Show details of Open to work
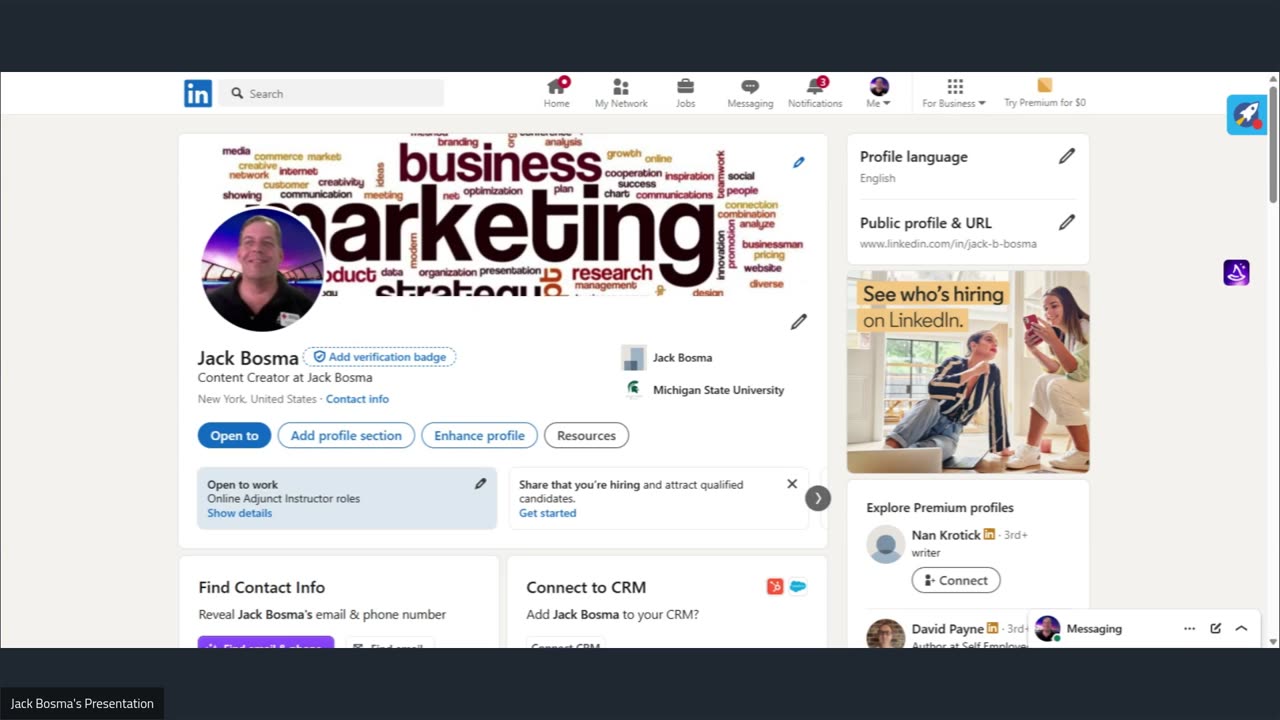The height and width of the screenshot is (720, 1280). (239, 513)
